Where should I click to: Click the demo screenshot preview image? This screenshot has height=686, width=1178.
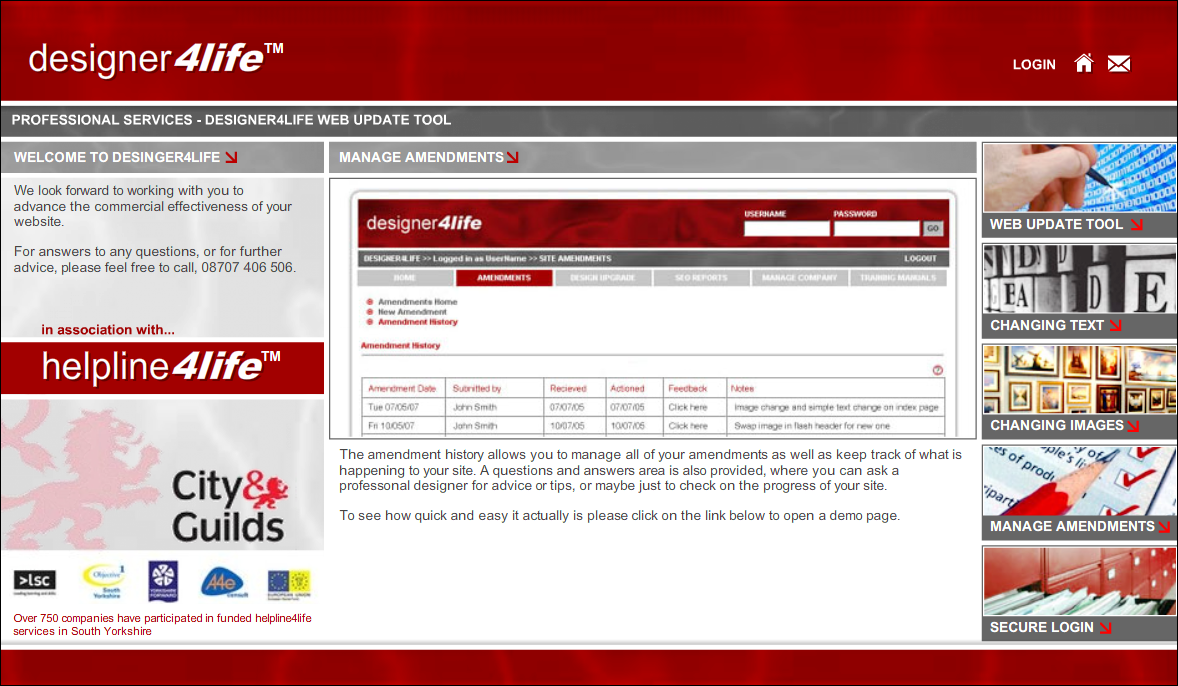click(652, 308)
